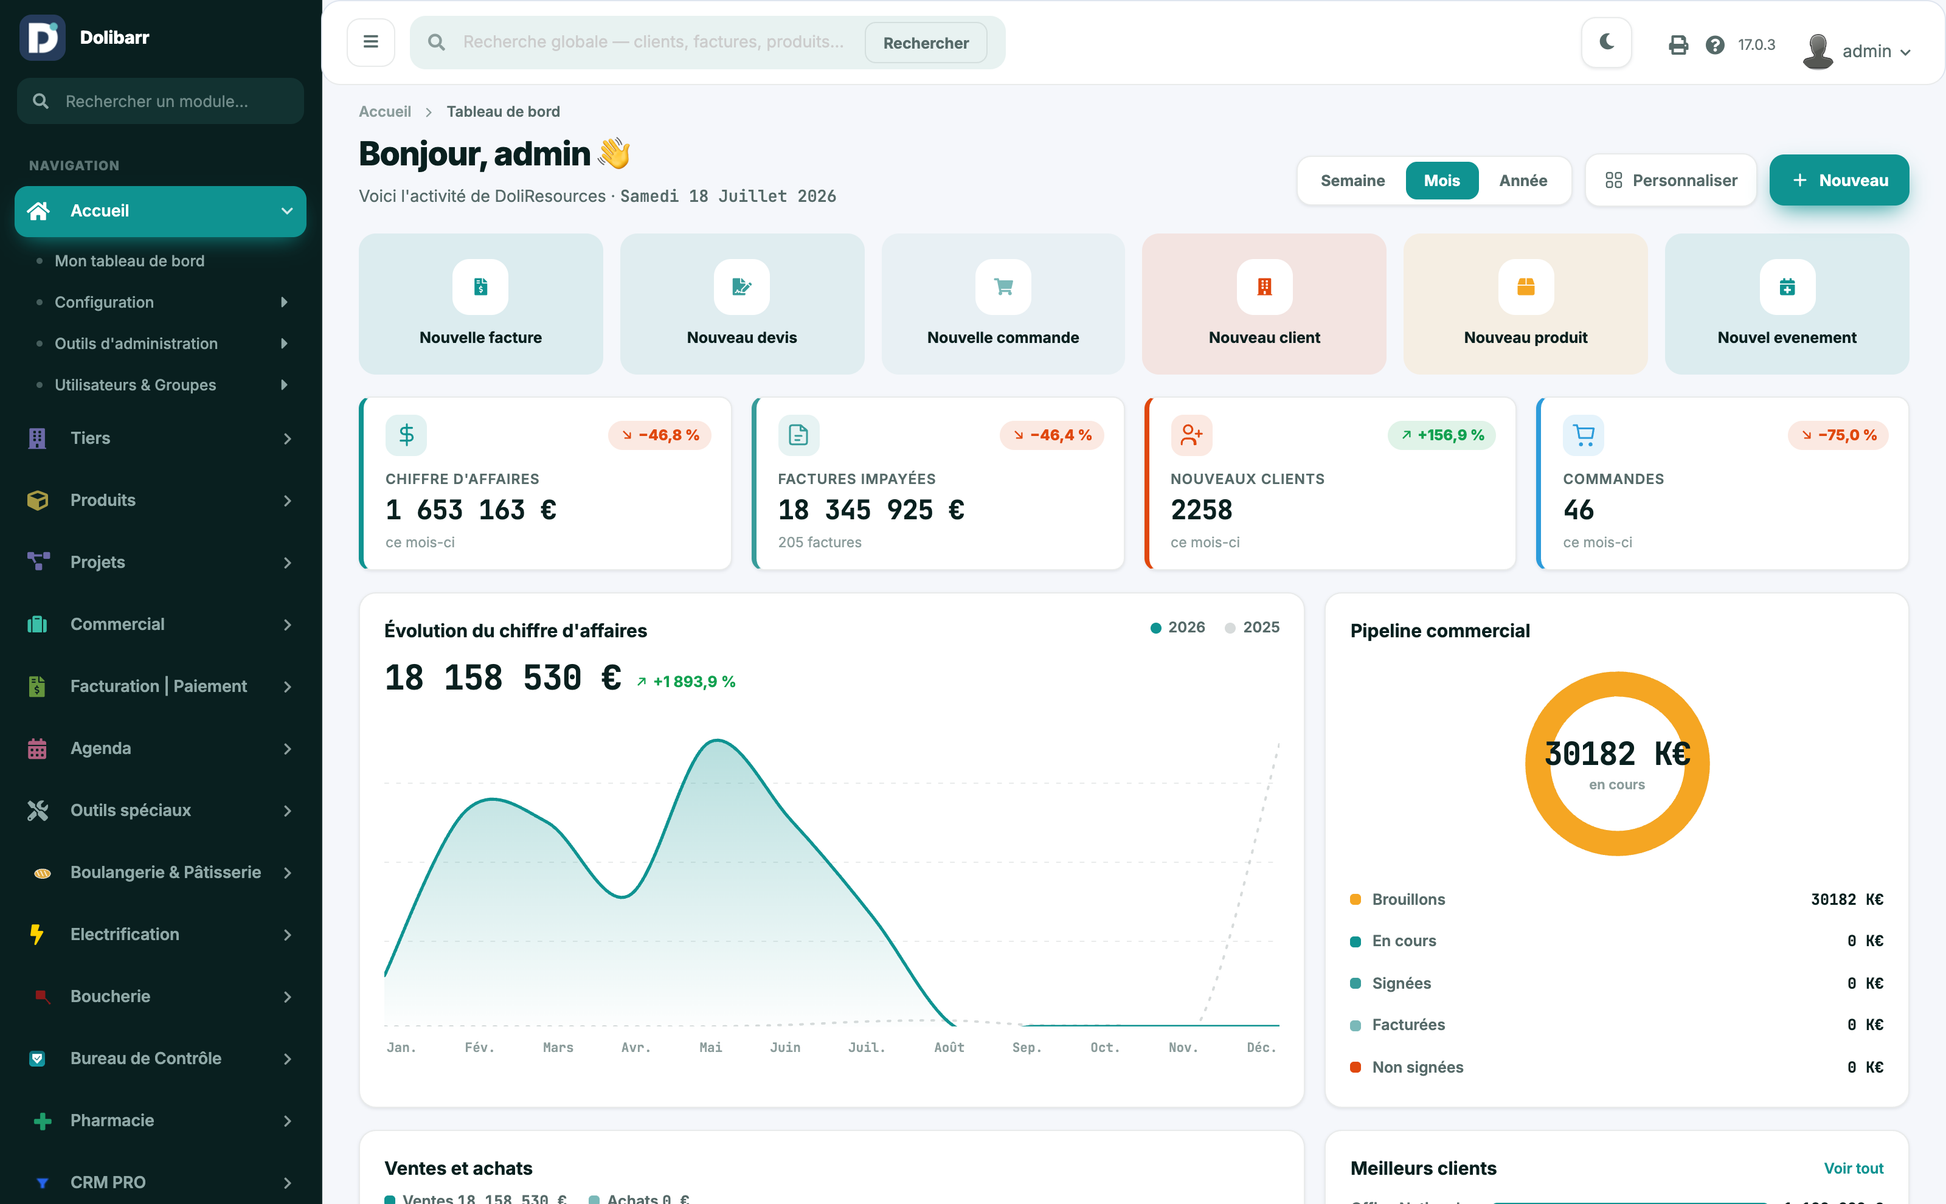Click the orange pipeline donut ring
This screenshot has width=1946, height=1204.
[1617, 682]
